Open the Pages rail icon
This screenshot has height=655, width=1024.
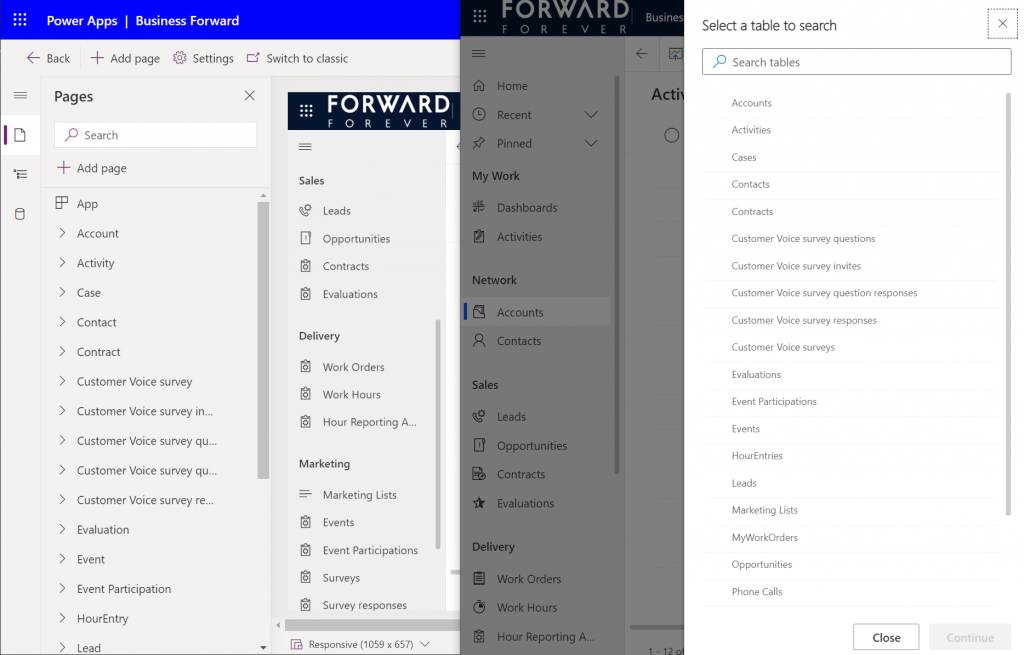tap(20, 135)
